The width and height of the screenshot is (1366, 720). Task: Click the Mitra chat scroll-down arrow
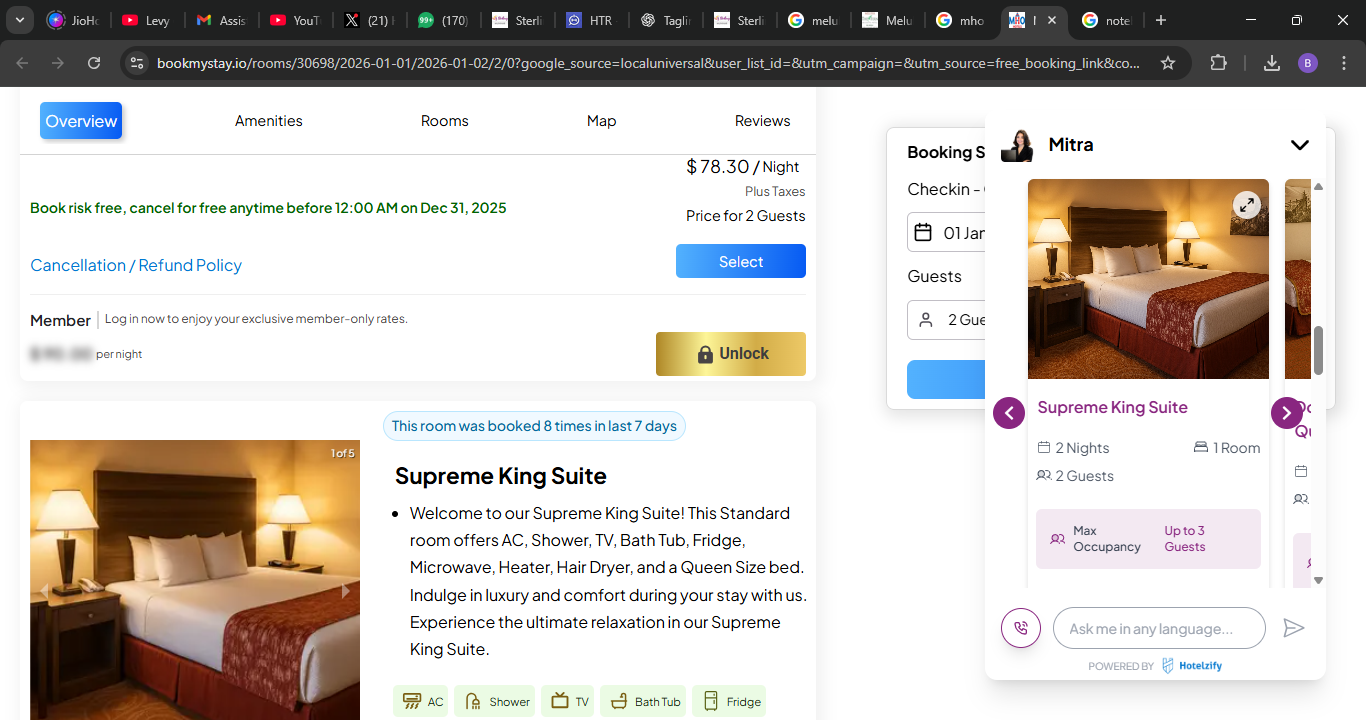tap(1318, 580)
